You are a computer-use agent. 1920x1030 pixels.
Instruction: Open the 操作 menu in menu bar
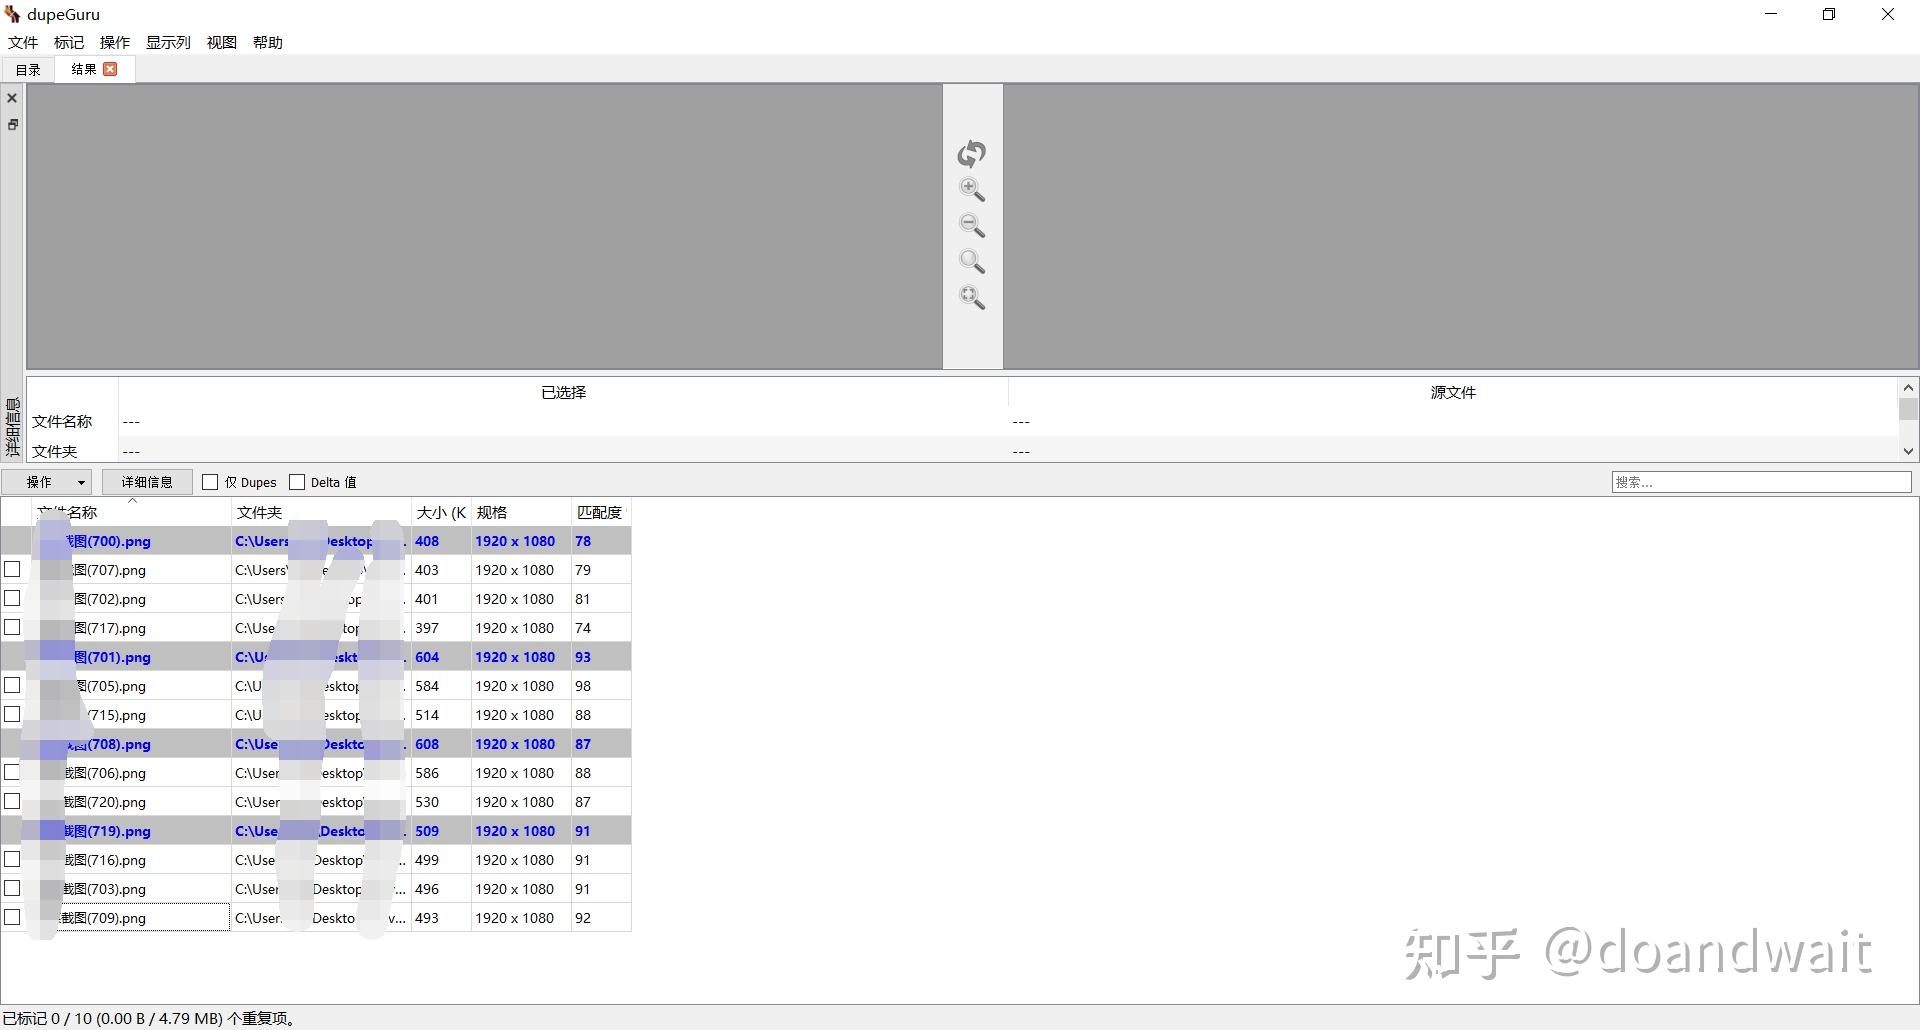pyautogui.click(x=115, y=42)
